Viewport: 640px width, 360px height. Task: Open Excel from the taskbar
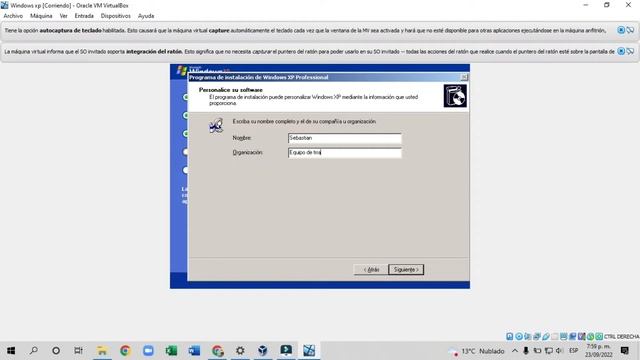pyautogui.click(x=171, y=351)
